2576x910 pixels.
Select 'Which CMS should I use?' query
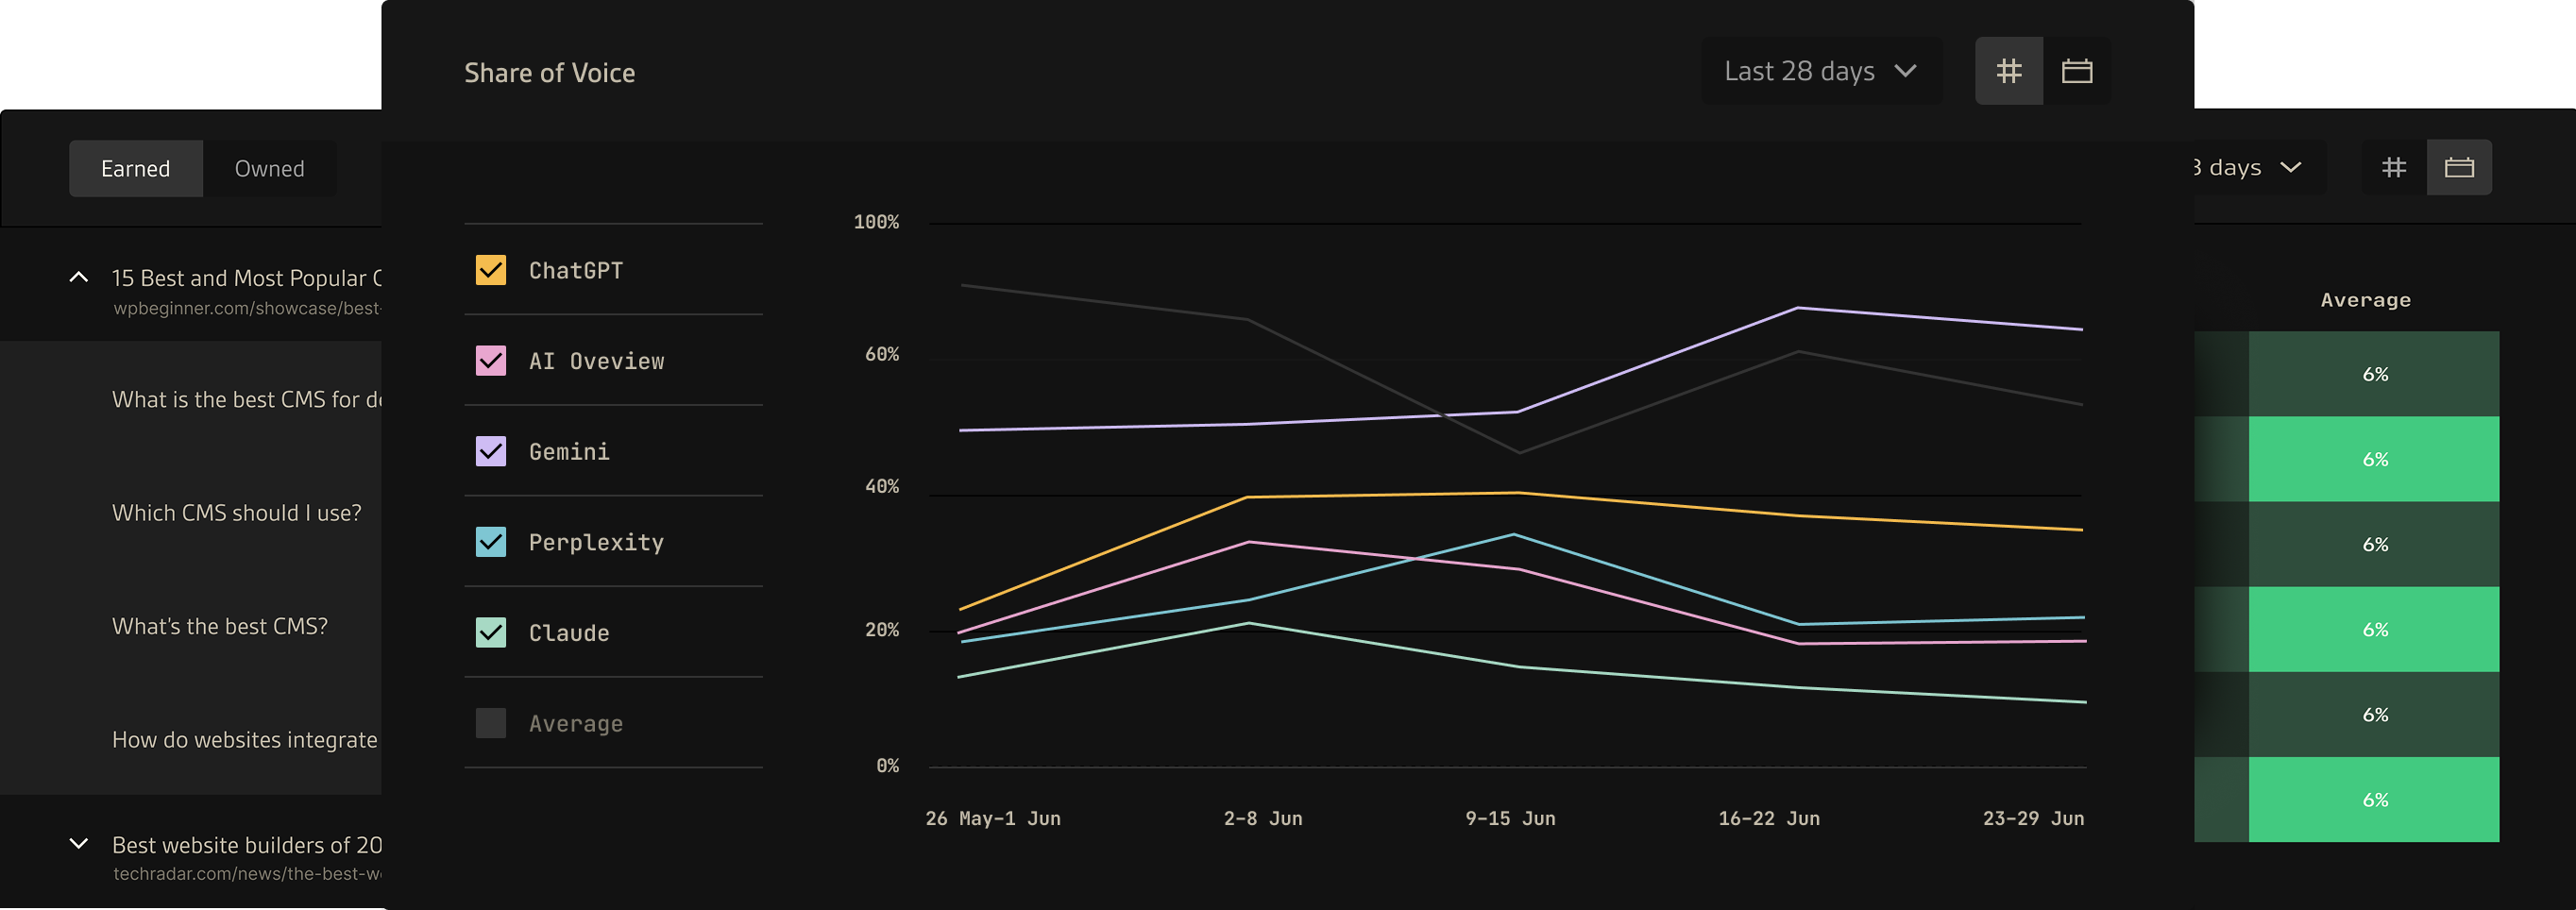click(237, 513)
